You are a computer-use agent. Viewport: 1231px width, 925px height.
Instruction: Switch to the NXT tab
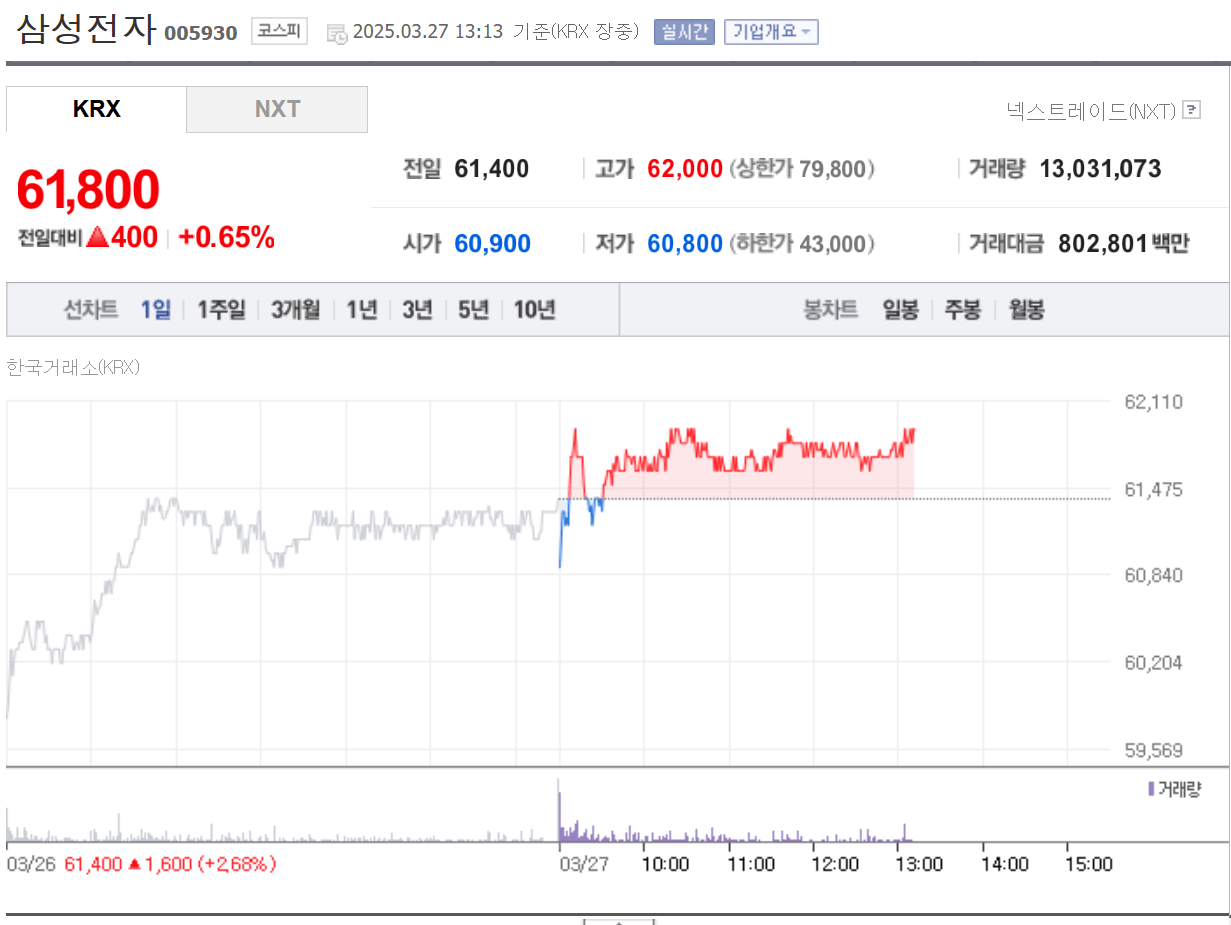click(x=277, y=109)
